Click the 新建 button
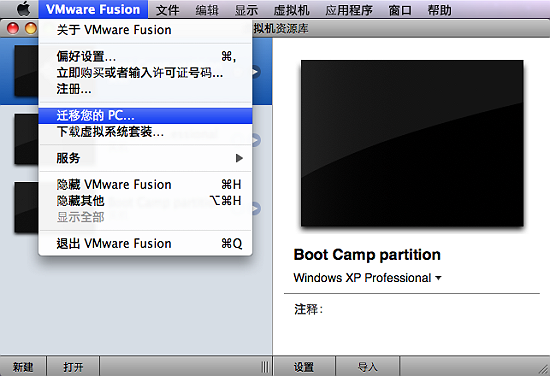Viewport: 550px width, 376px height. [23, 367]
